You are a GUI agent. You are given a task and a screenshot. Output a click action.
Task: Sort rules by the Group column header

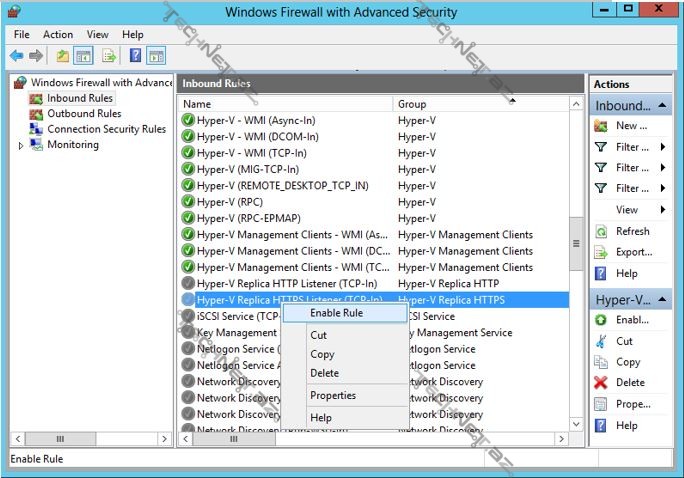(480, 104)
